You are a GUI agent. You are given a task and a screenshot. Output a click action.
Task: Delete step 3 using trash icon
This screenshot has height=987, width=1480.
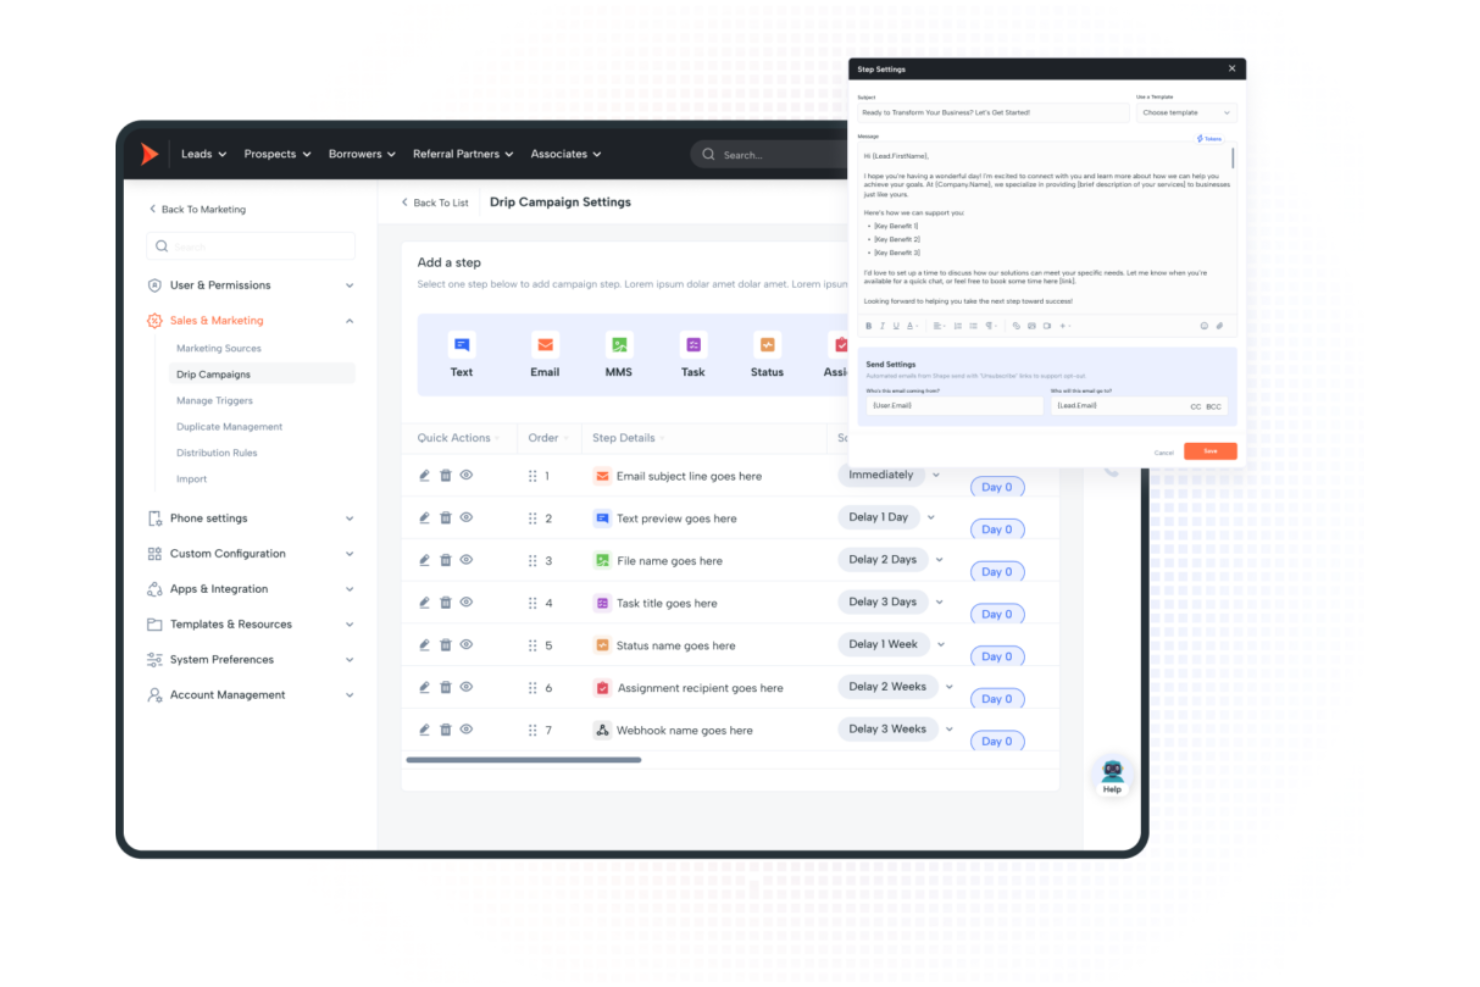point(446,561)
